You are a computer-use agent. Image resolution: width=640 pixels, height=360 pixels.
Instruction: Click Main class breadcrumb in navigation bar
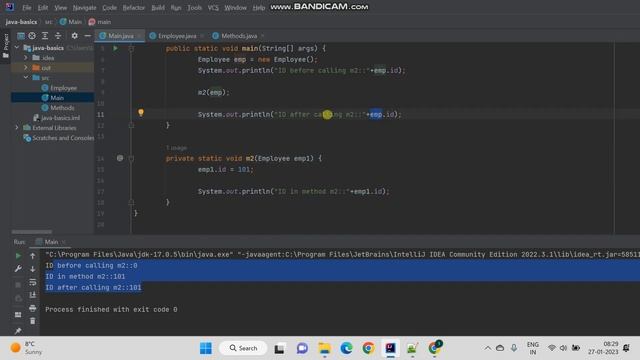click(71, 22)
